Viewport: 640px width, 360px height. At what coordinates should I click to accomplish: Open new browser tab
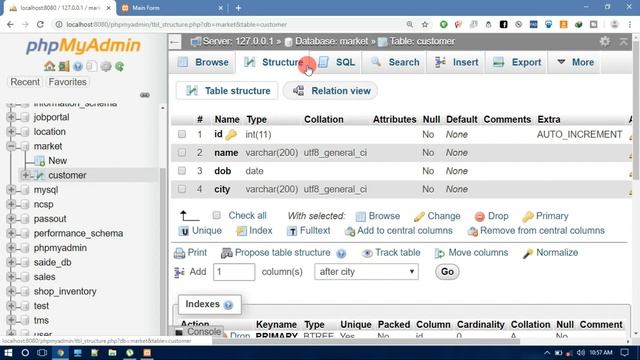(238, 8)
